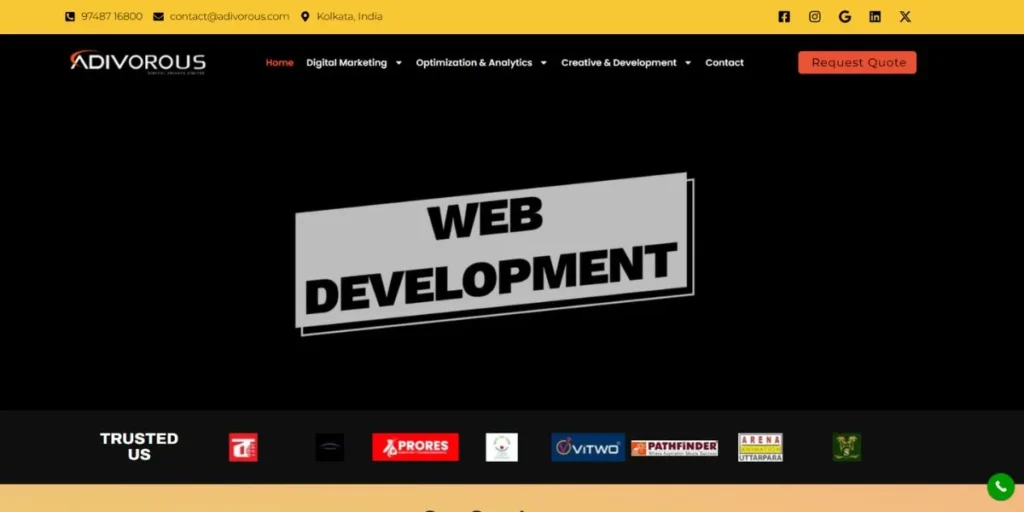This screenshot has width=1024, height=512.
Task: Call the number 97487 16800
Action: (x=112, y=16)
